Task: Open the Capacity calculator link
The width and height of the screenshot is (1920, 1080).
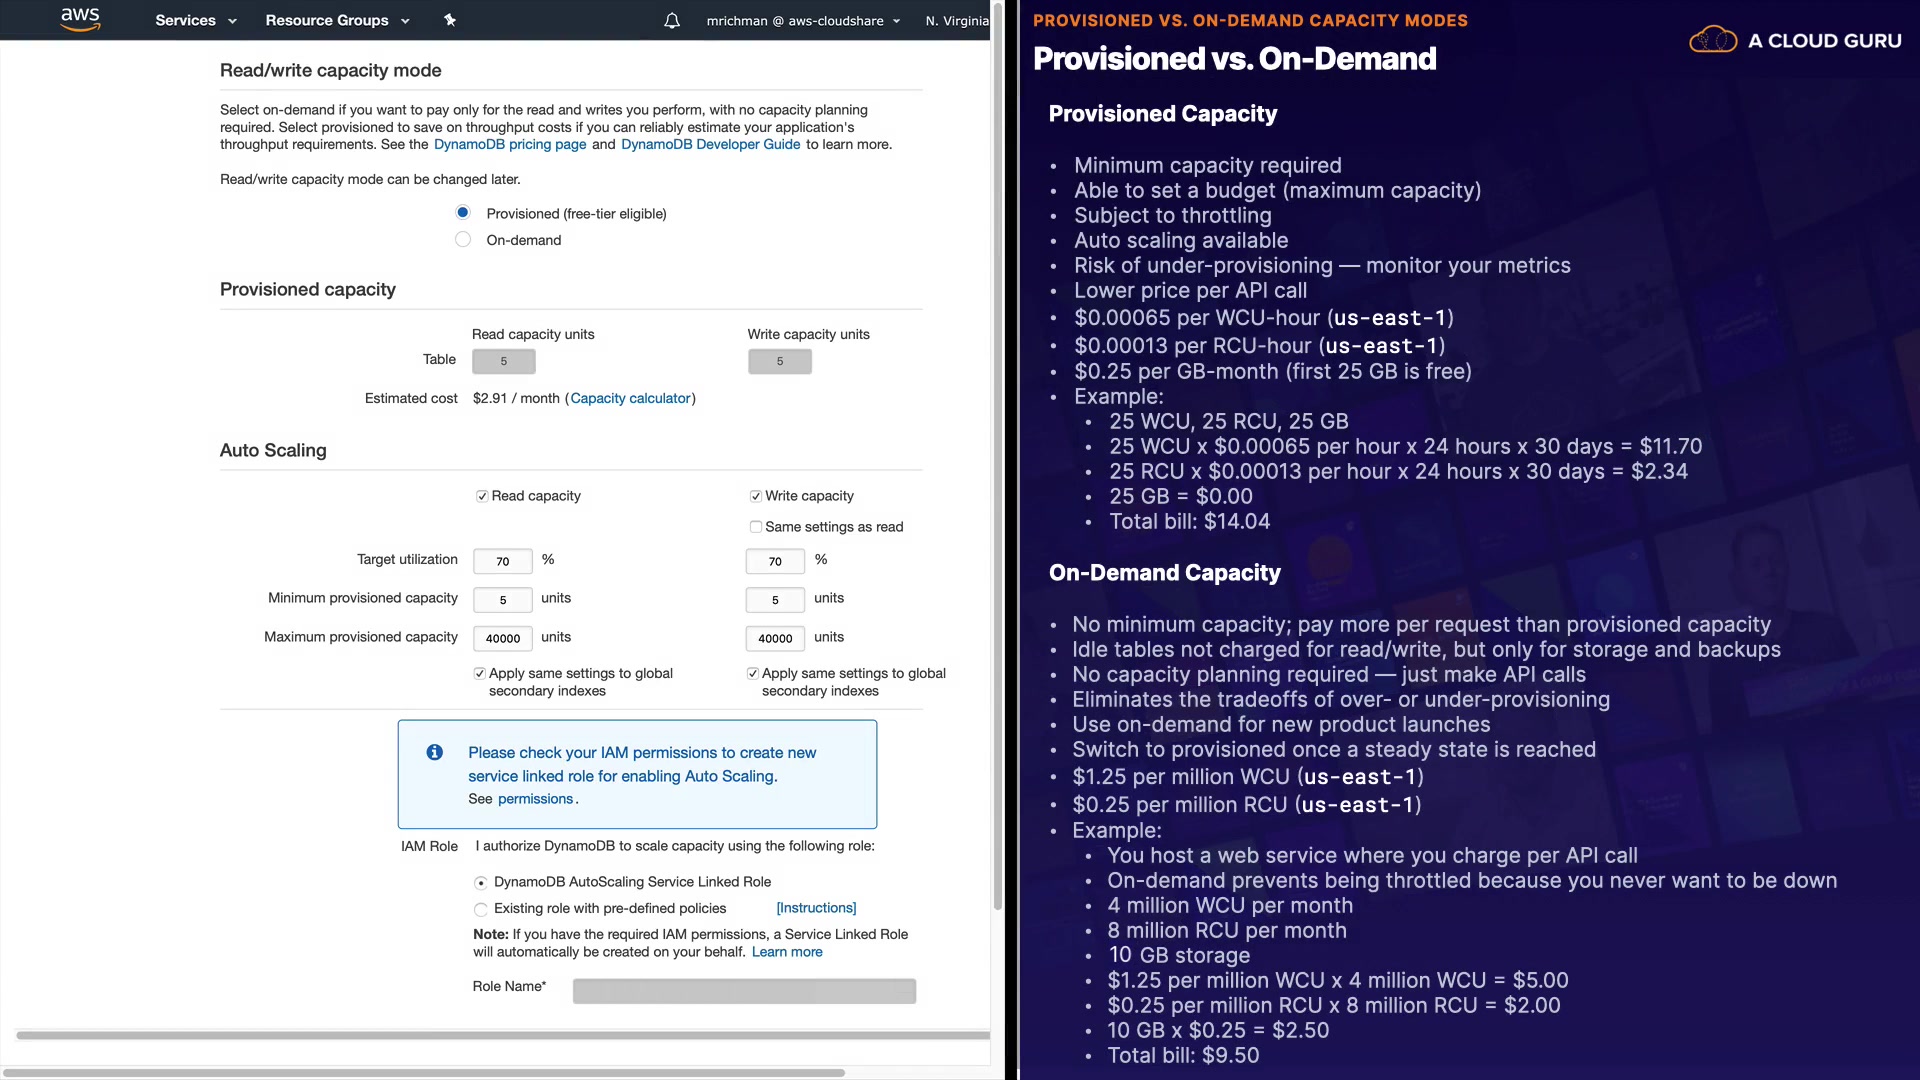Action: tap(630, 398)
